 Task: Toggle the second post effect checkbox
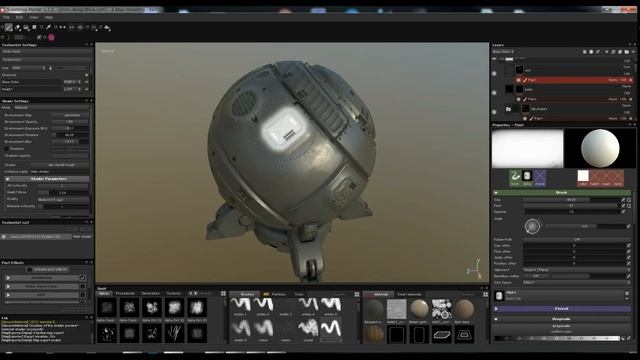click(83, 286)
